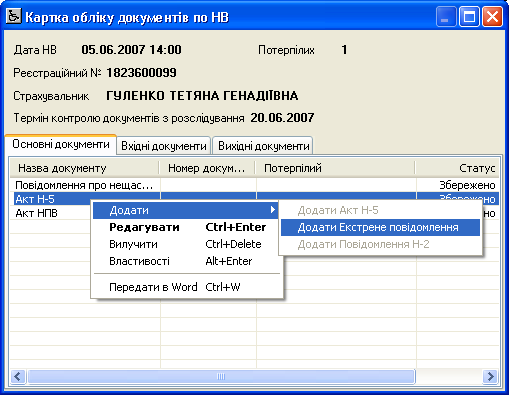Viewport: 509px width, 395px height.
Task: Click Збережено status in first row
Action: click(x=467, y=185)
